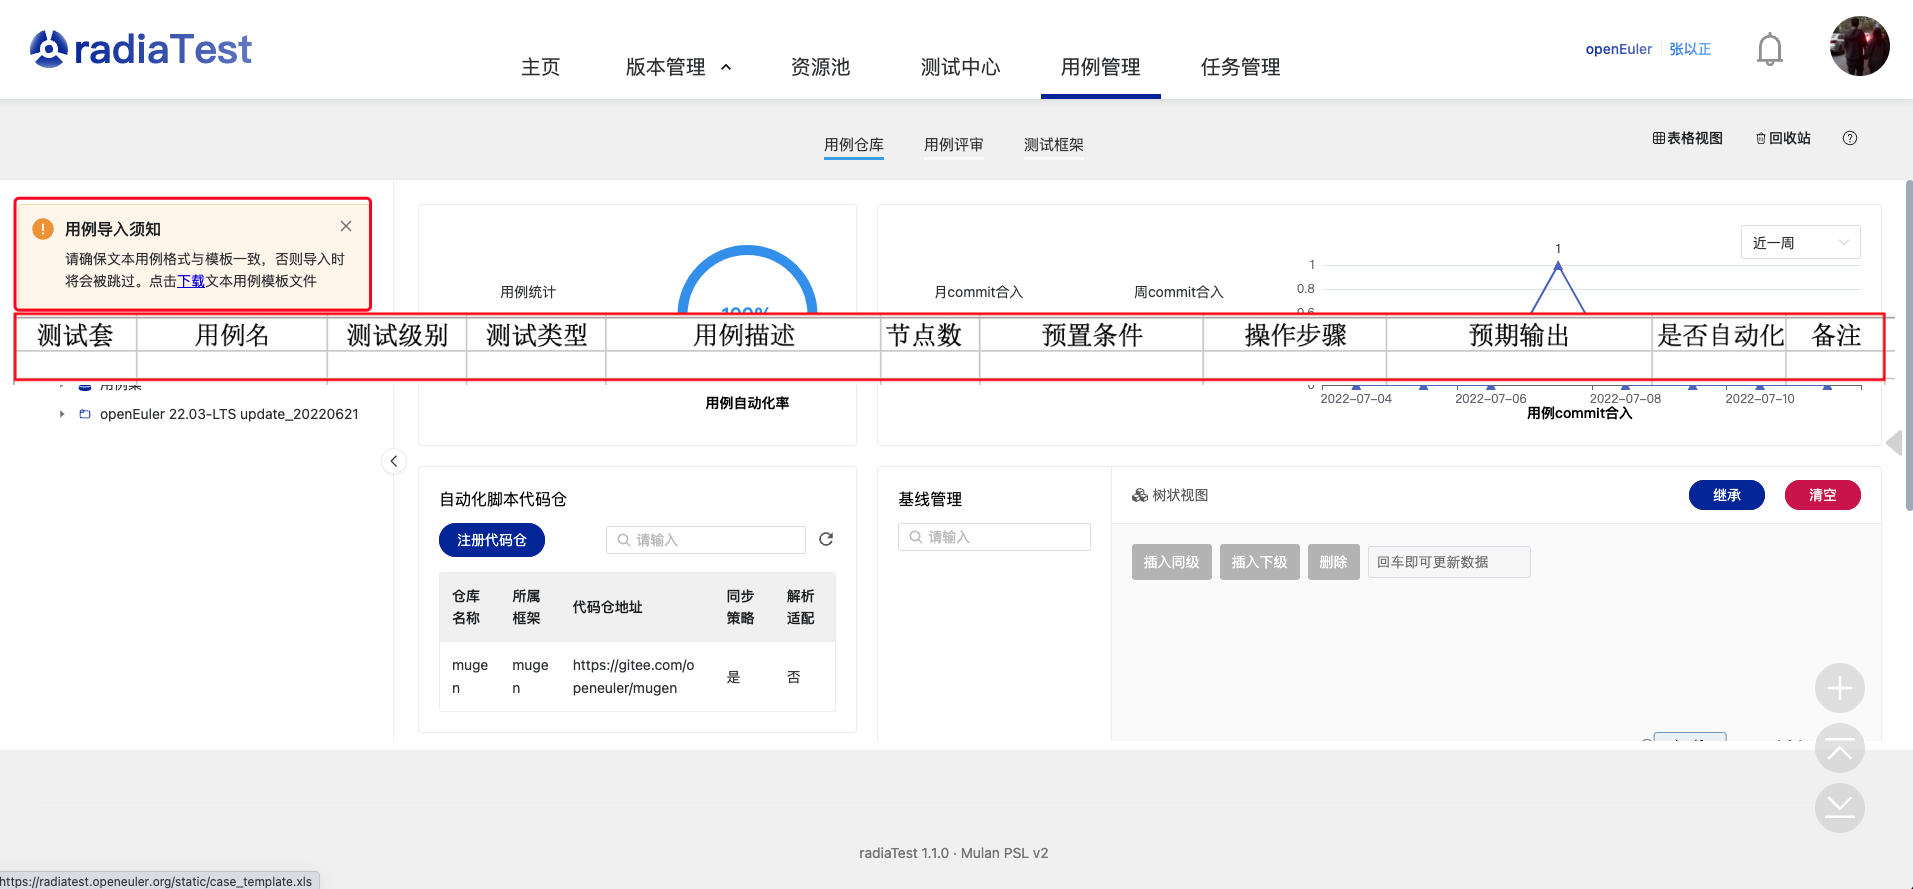Expand openEuler 22.03-LTS update_20220621 tree node

(x=62, y=414)
